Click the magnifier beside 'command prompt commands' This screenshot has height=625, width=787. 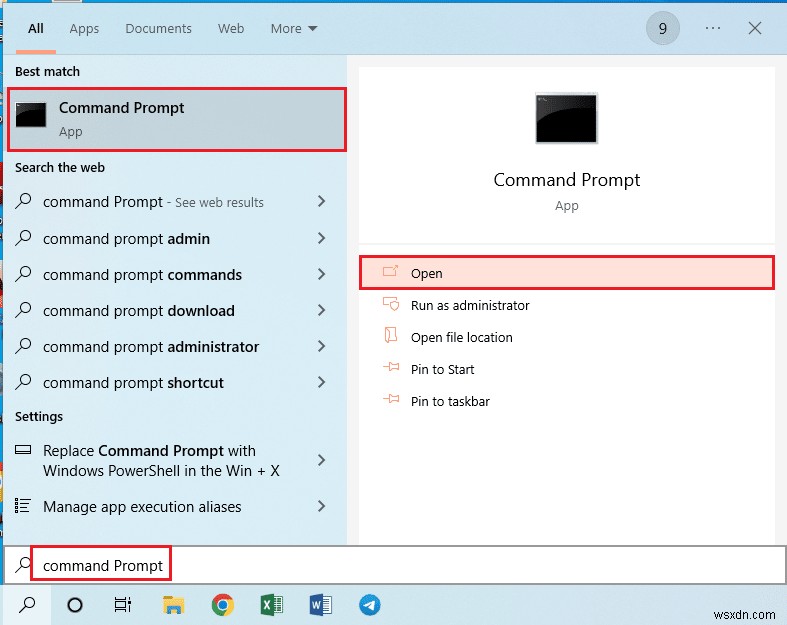23,274
